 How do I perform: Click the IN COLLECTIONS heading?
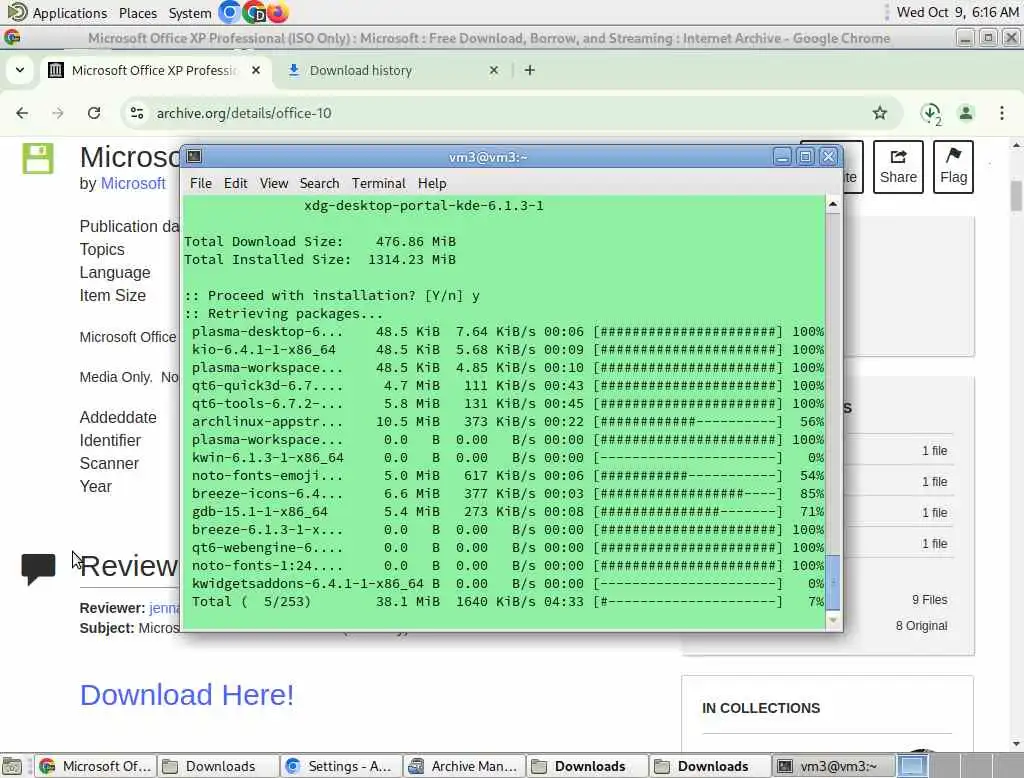761,708
